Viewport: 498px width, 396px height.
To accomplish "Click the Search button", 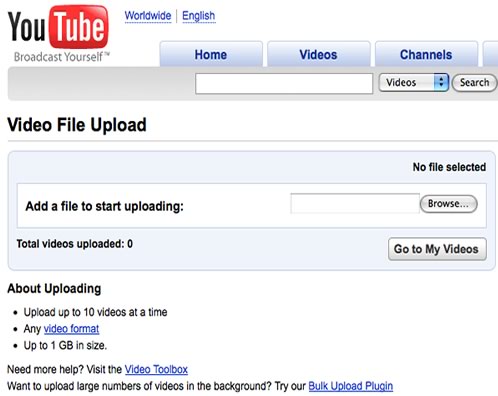I will pos(474,83).
